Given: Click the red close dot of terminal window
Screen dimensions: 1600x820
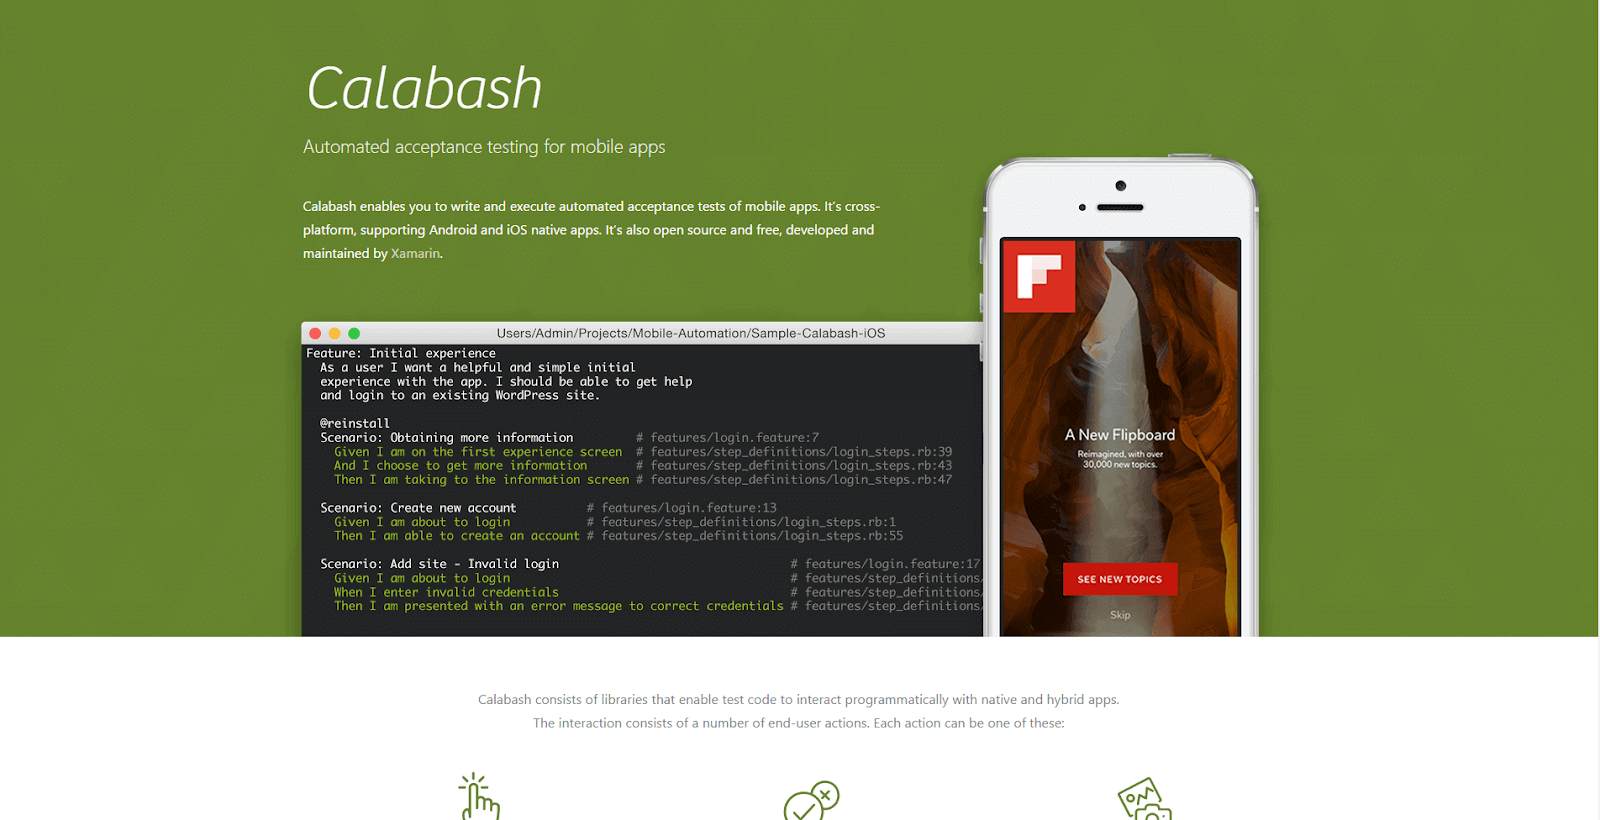Looking at the screenshot, I should 315,333.
